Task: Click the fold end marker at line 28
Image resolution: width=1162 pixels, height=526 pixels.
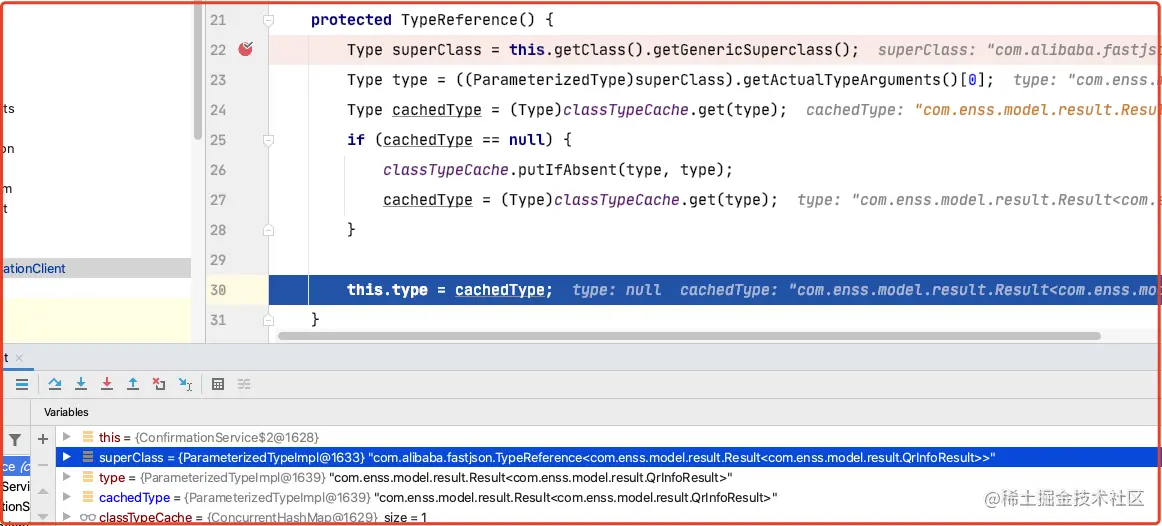Action: [269, 230]
